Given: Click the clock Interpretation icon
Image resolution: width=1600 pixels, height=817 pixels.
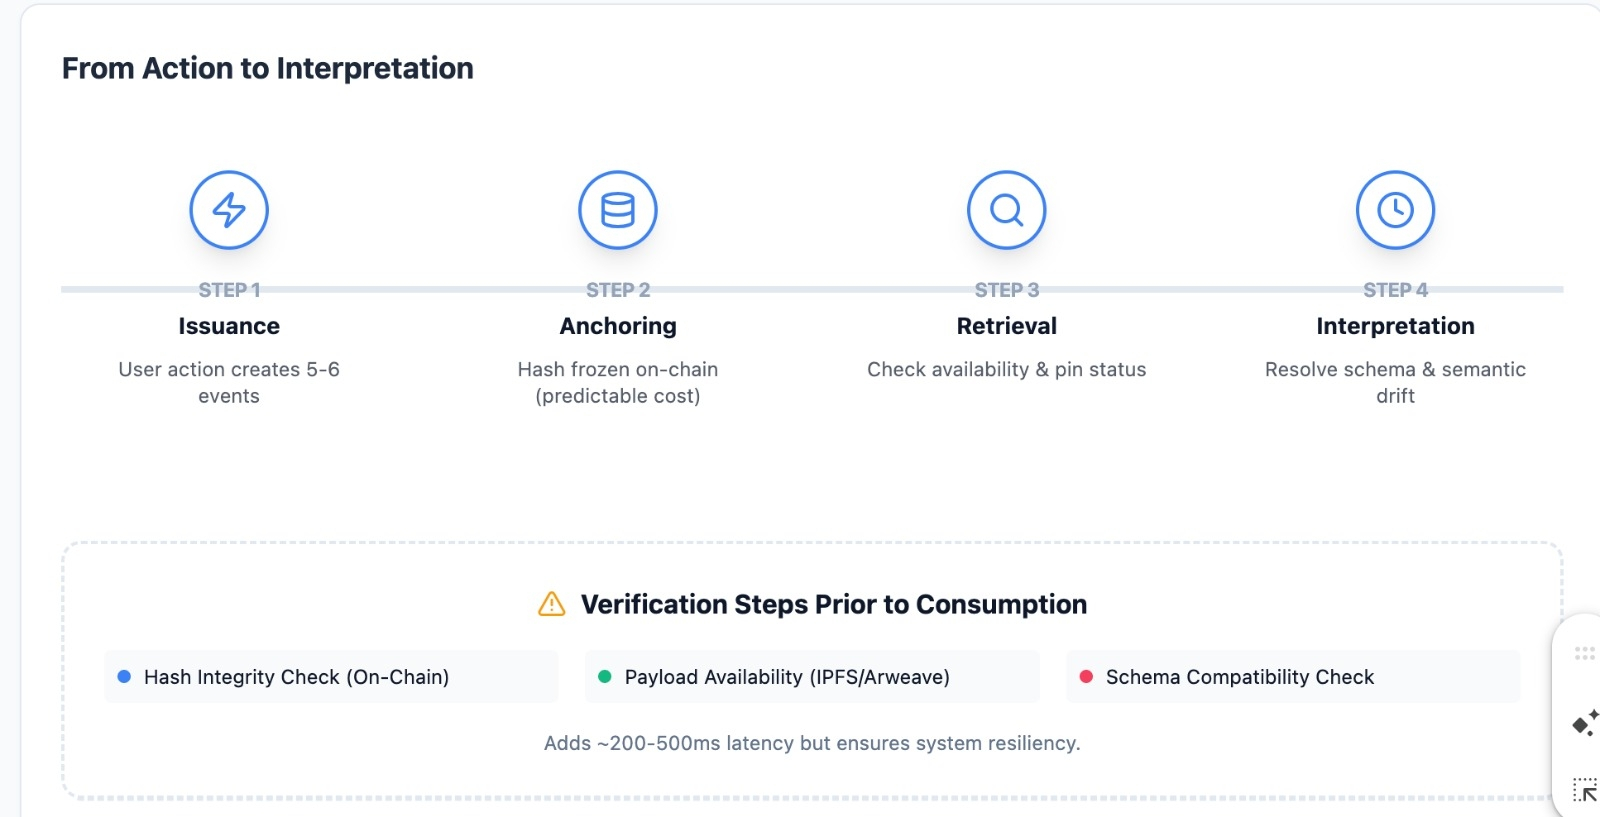Looking at the screenshot, I should click(x=1395, y=210).
